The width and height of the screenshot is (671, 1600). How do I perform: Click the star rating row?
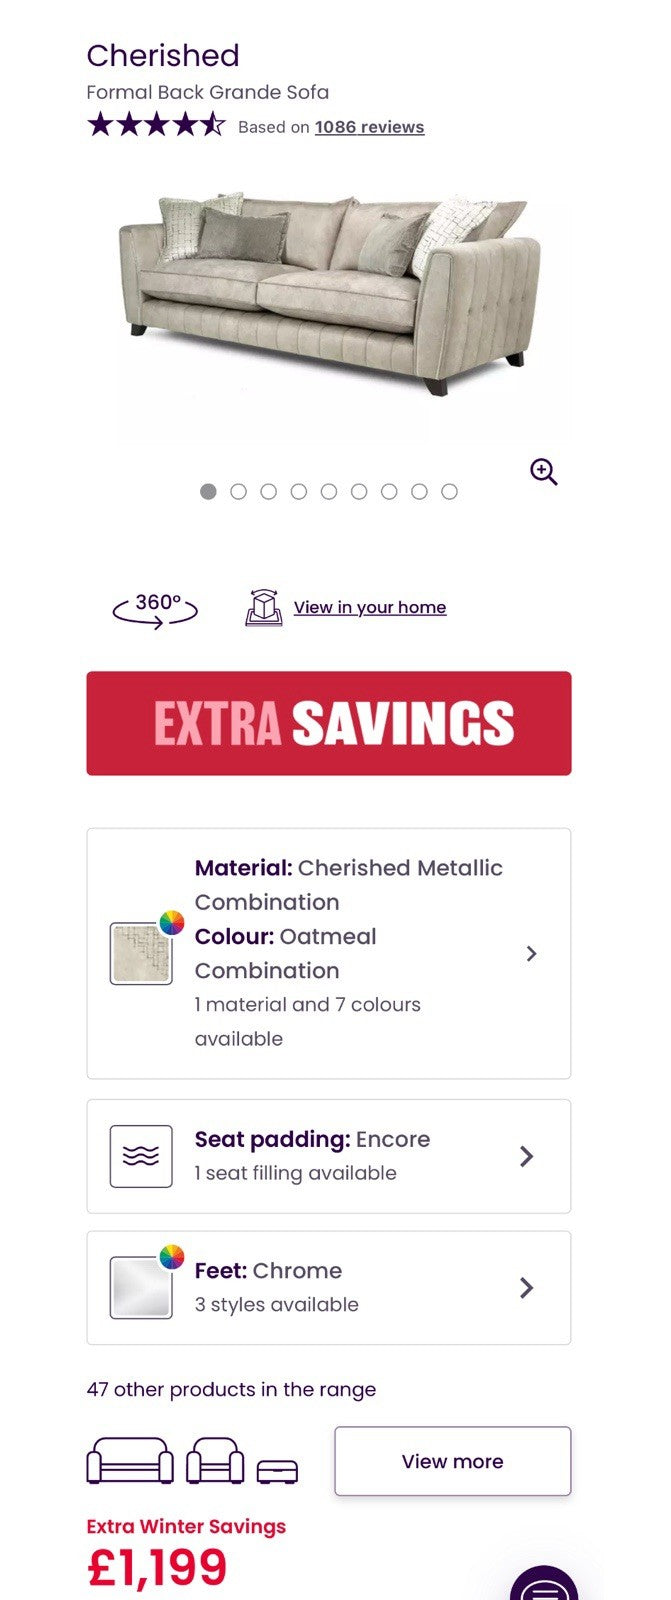[x=156, y=126]
